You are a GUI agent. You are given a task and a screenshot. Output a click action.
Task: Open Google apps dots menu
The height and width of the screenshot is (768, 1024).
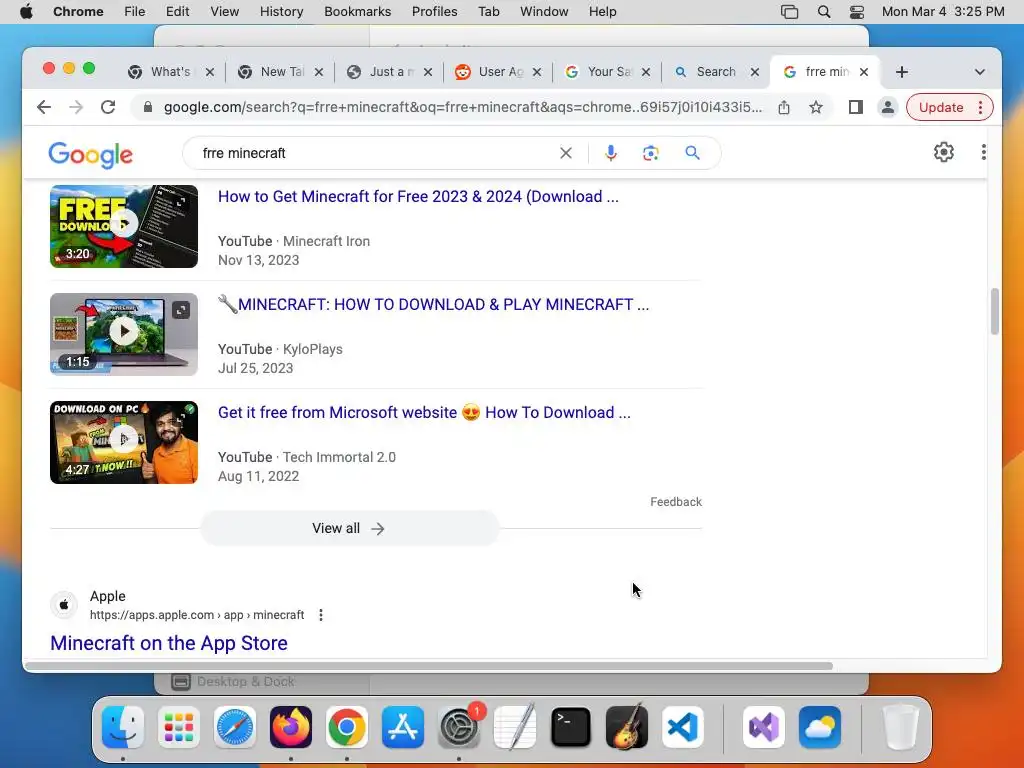coord(984,152)
